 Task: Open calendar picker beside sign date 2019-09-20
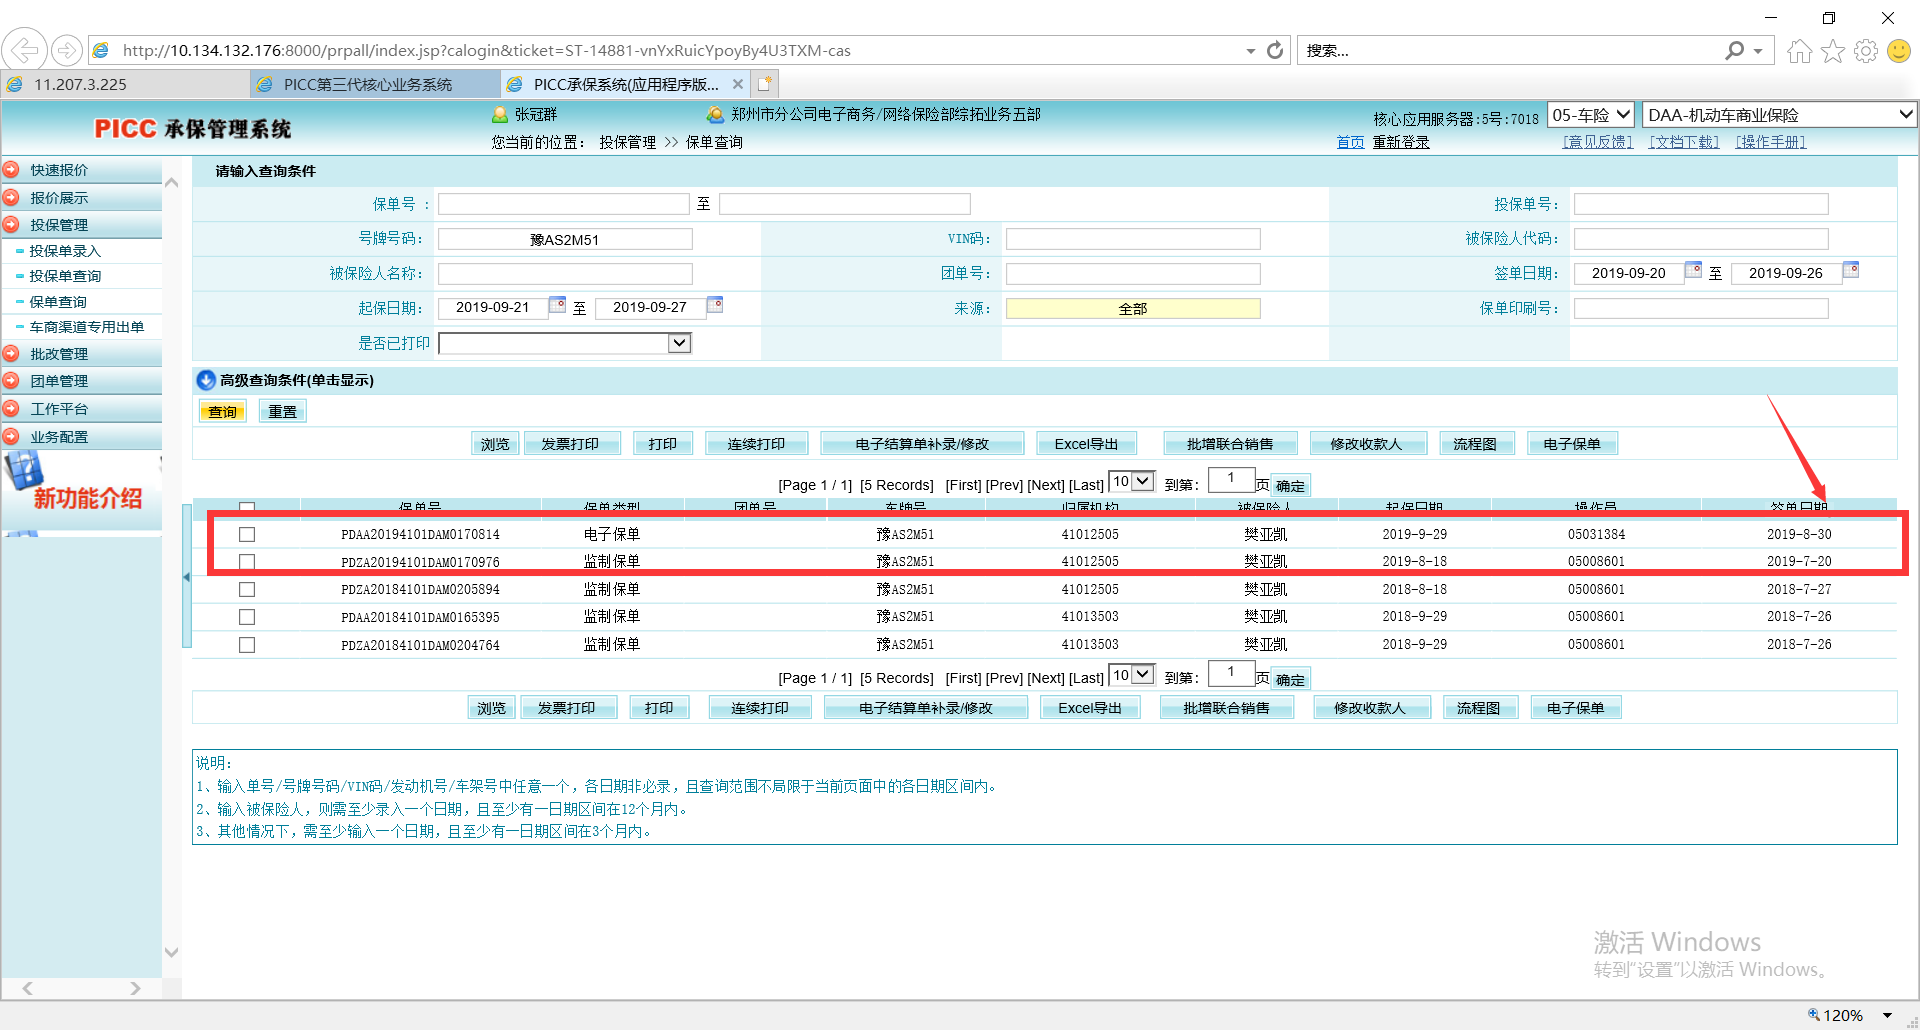coord(1693,270)
